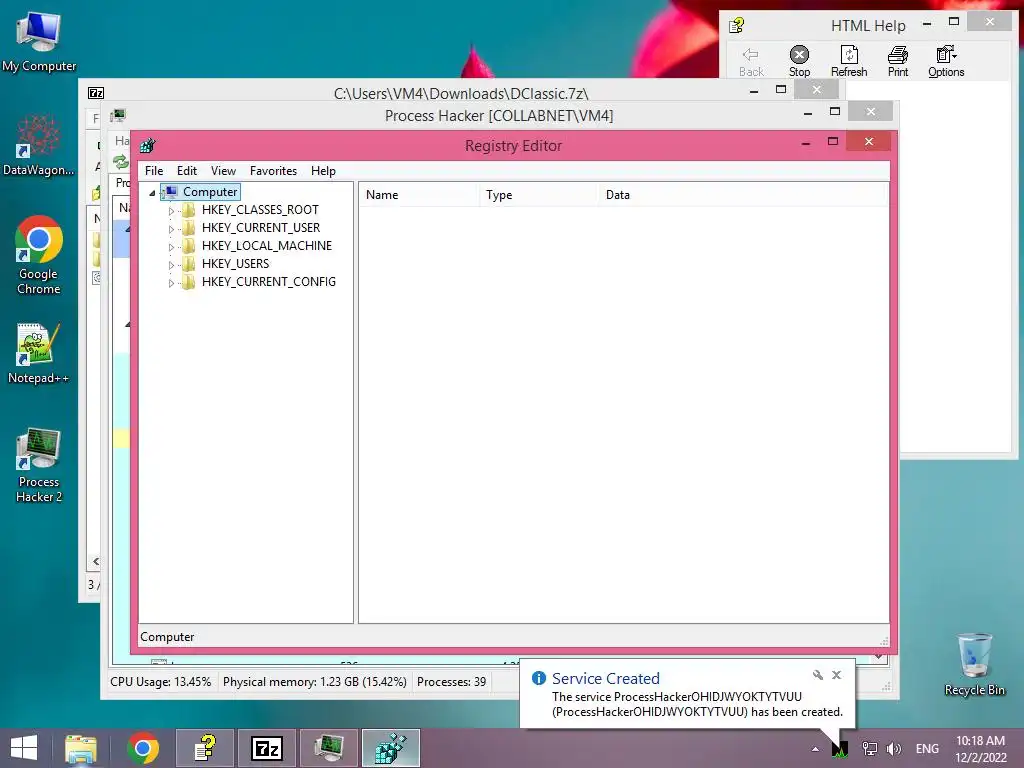
Task: Select HKEY_CURRENT_CONFIG folder icon
Action: pos(189,281)
